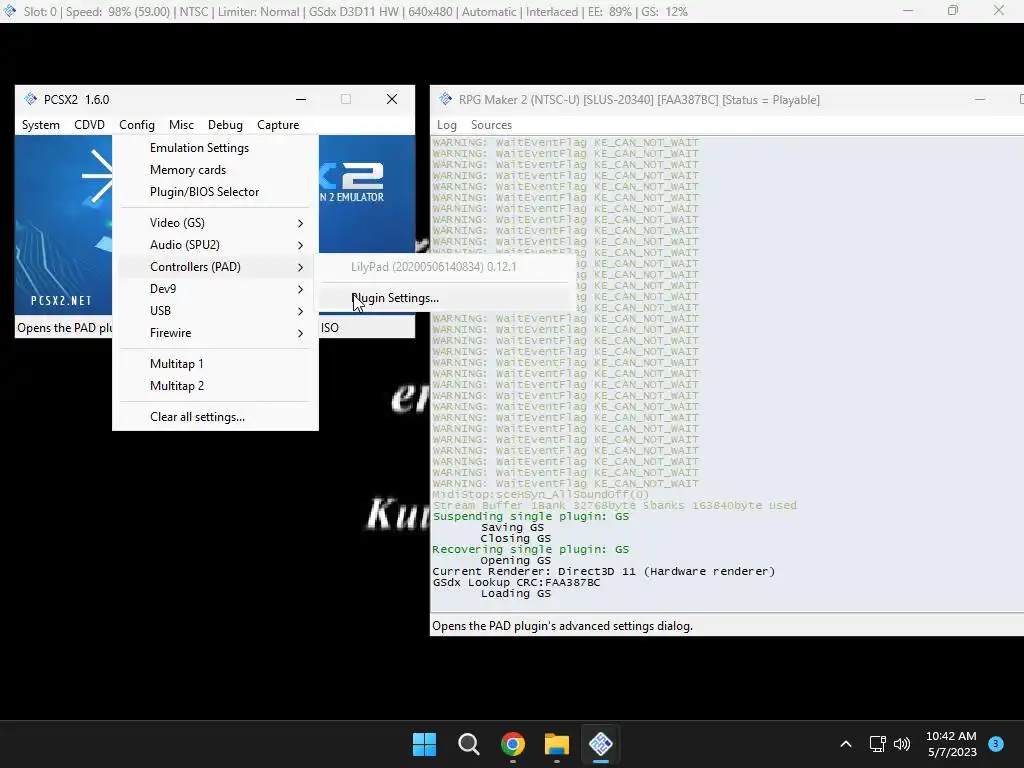Open the clock and date panel
Viewport: 1024px width, 768px height.
click(952, 744)
